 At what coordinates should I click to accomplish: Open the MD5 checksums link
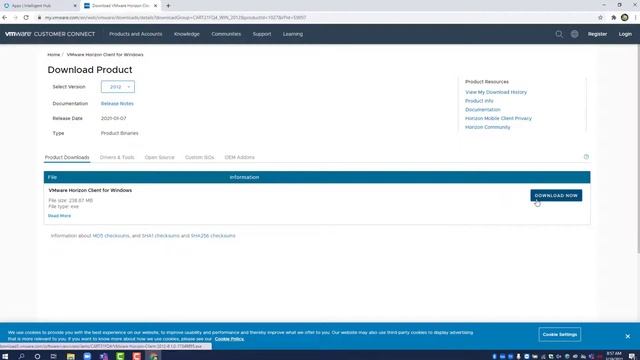[111, 236]
